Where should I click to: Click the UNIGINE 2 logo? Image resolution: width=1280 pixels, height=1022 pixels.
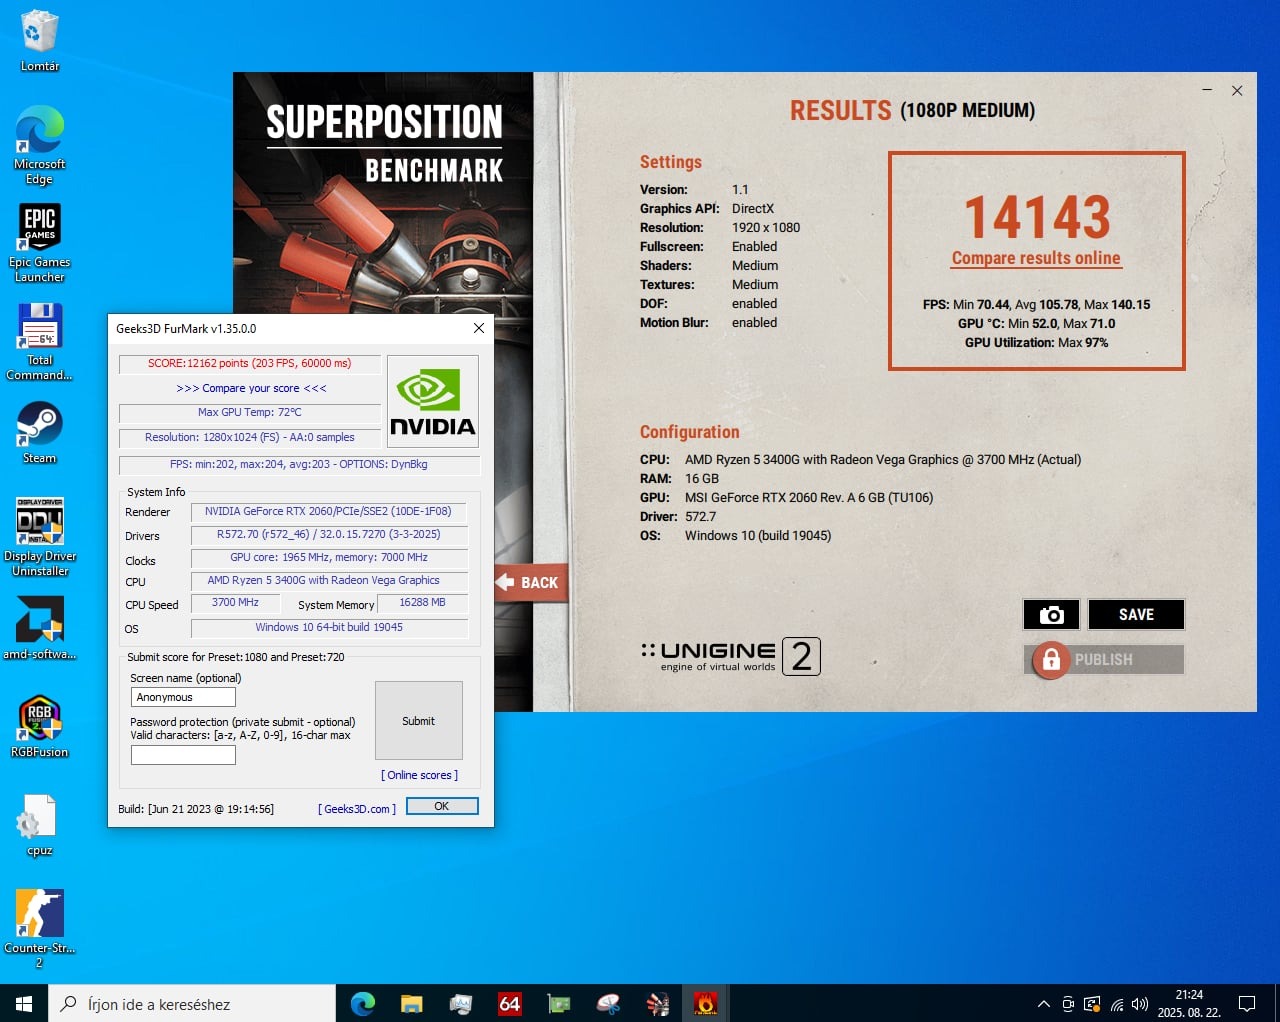(x=731, y=656)
